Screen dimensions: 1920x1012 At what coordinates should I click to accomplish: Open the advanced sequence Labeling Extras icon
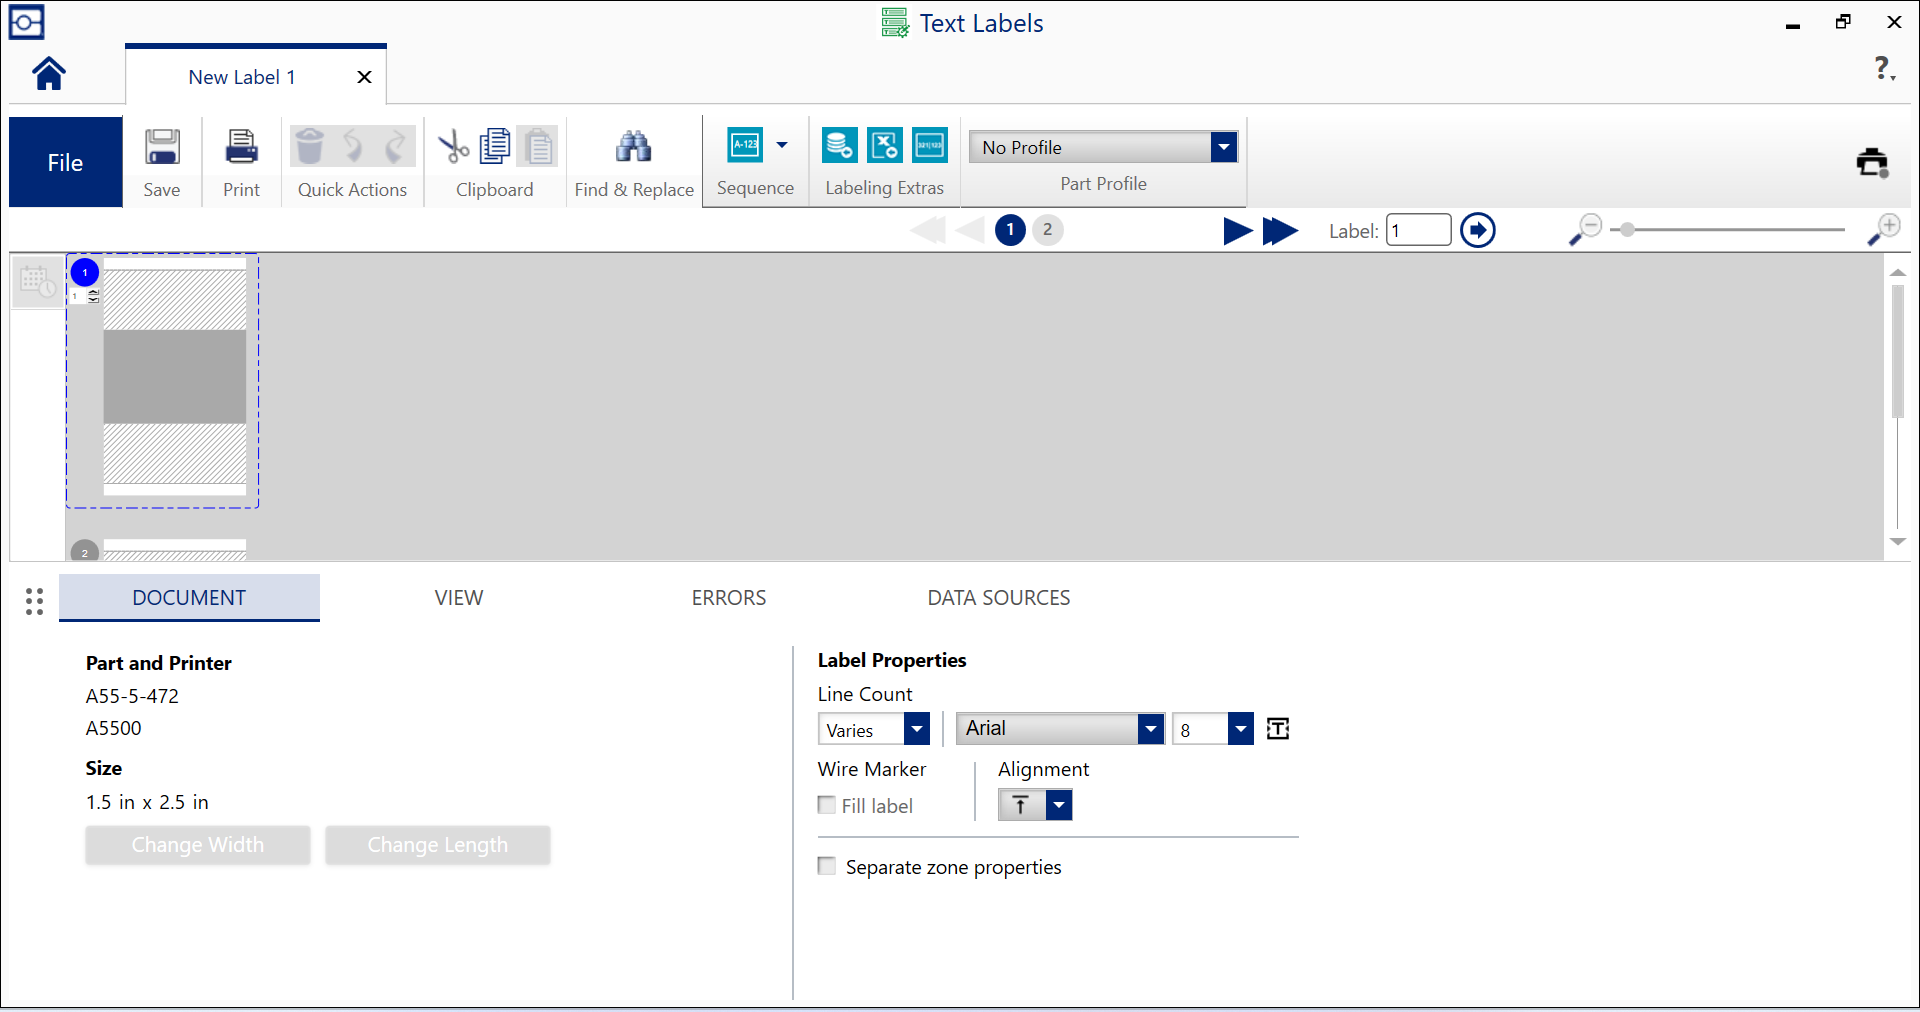(930, 145)
